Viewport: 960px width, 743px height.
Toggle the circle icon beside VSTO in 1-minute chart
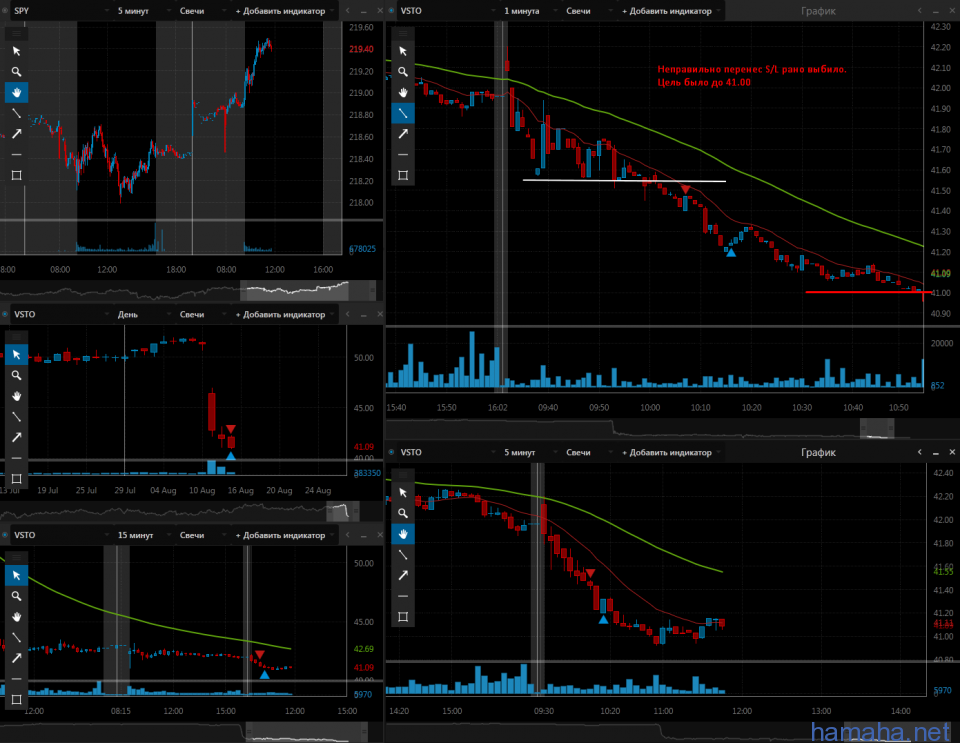coord(392,11)
